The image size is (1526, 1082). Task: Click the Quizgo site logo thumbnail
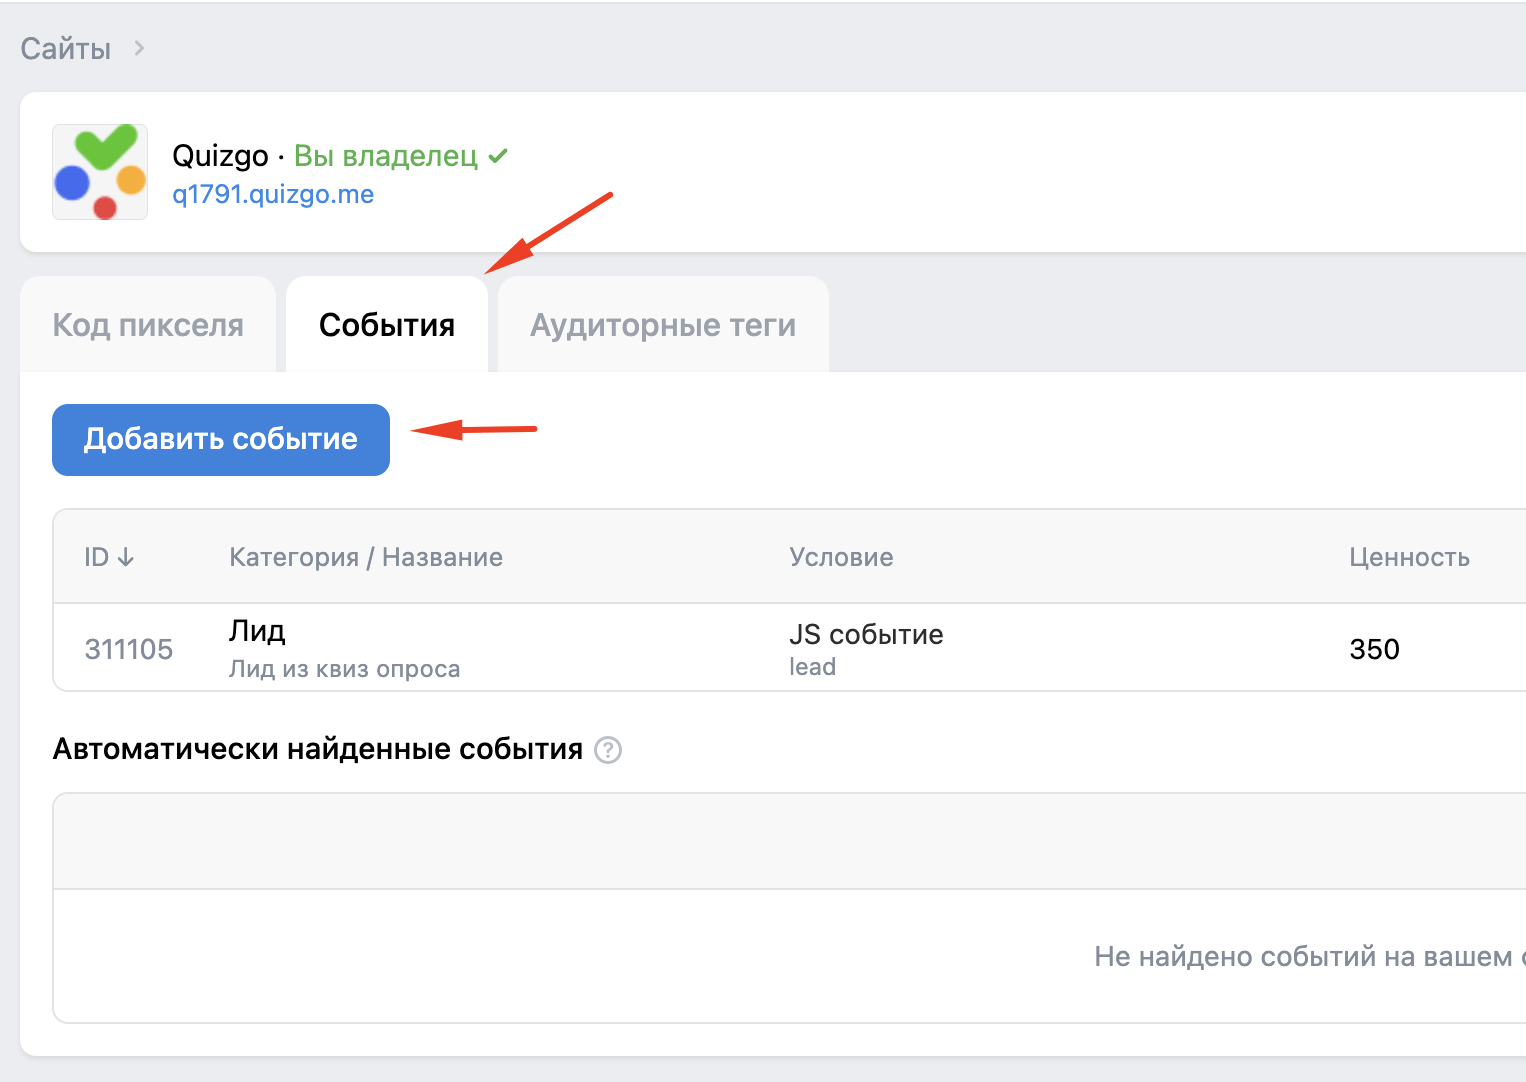tap(100, 172)
